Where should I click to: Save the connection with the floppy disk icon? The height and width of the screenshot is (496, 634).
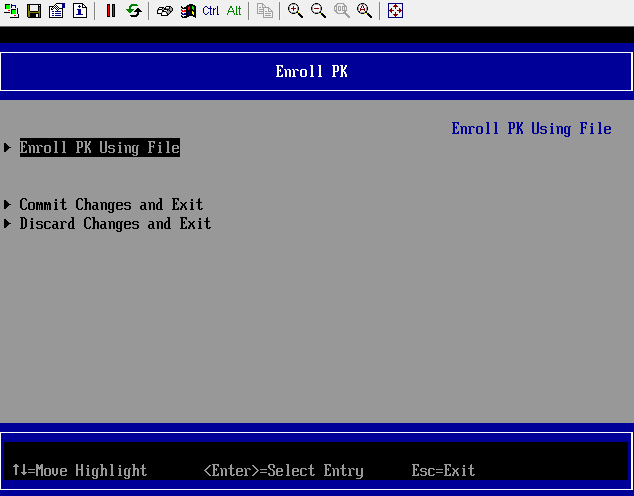pyautogui.click(x=34, y=11)
